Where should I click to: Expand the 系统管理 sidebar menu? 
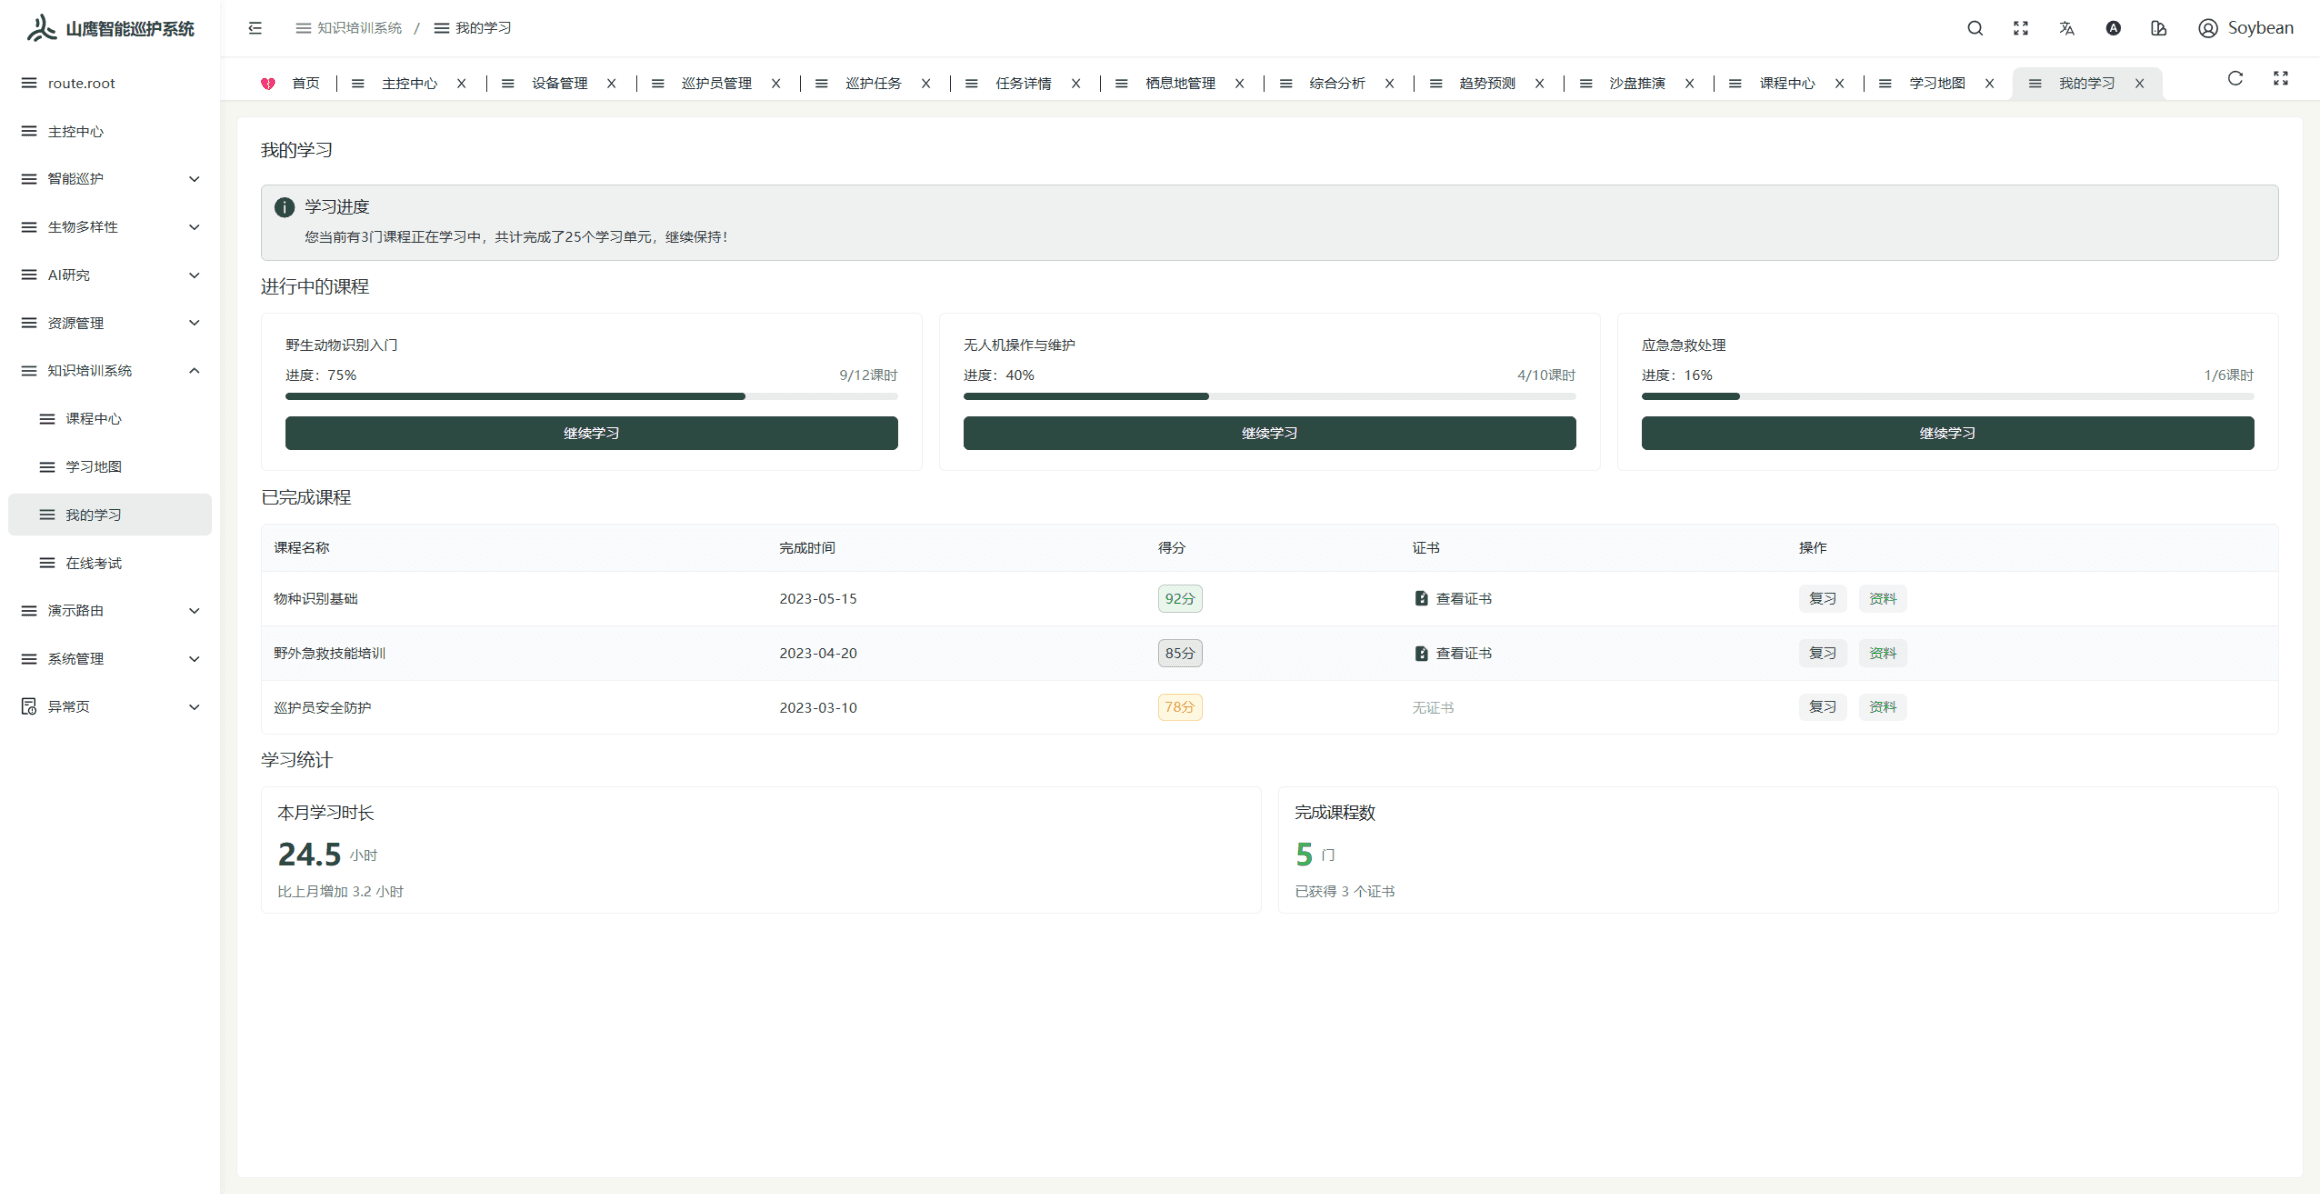click(110, 658)
